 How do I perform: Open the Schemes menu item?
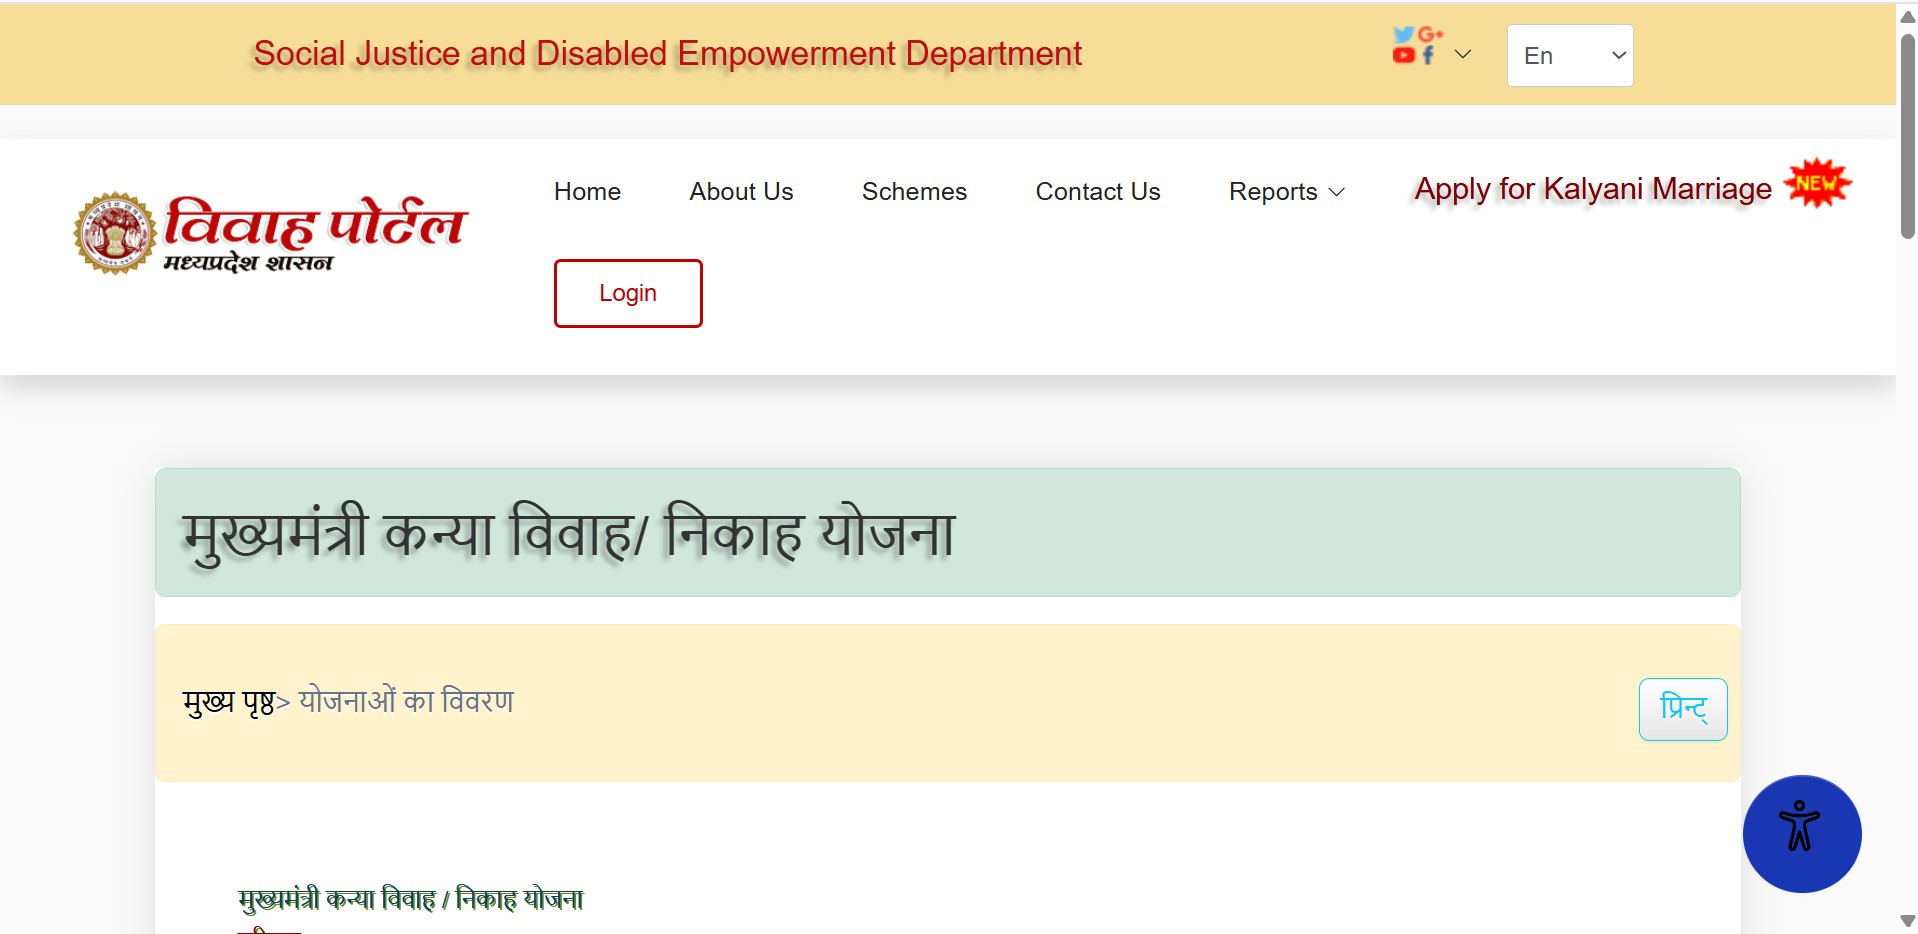(913, 191)
